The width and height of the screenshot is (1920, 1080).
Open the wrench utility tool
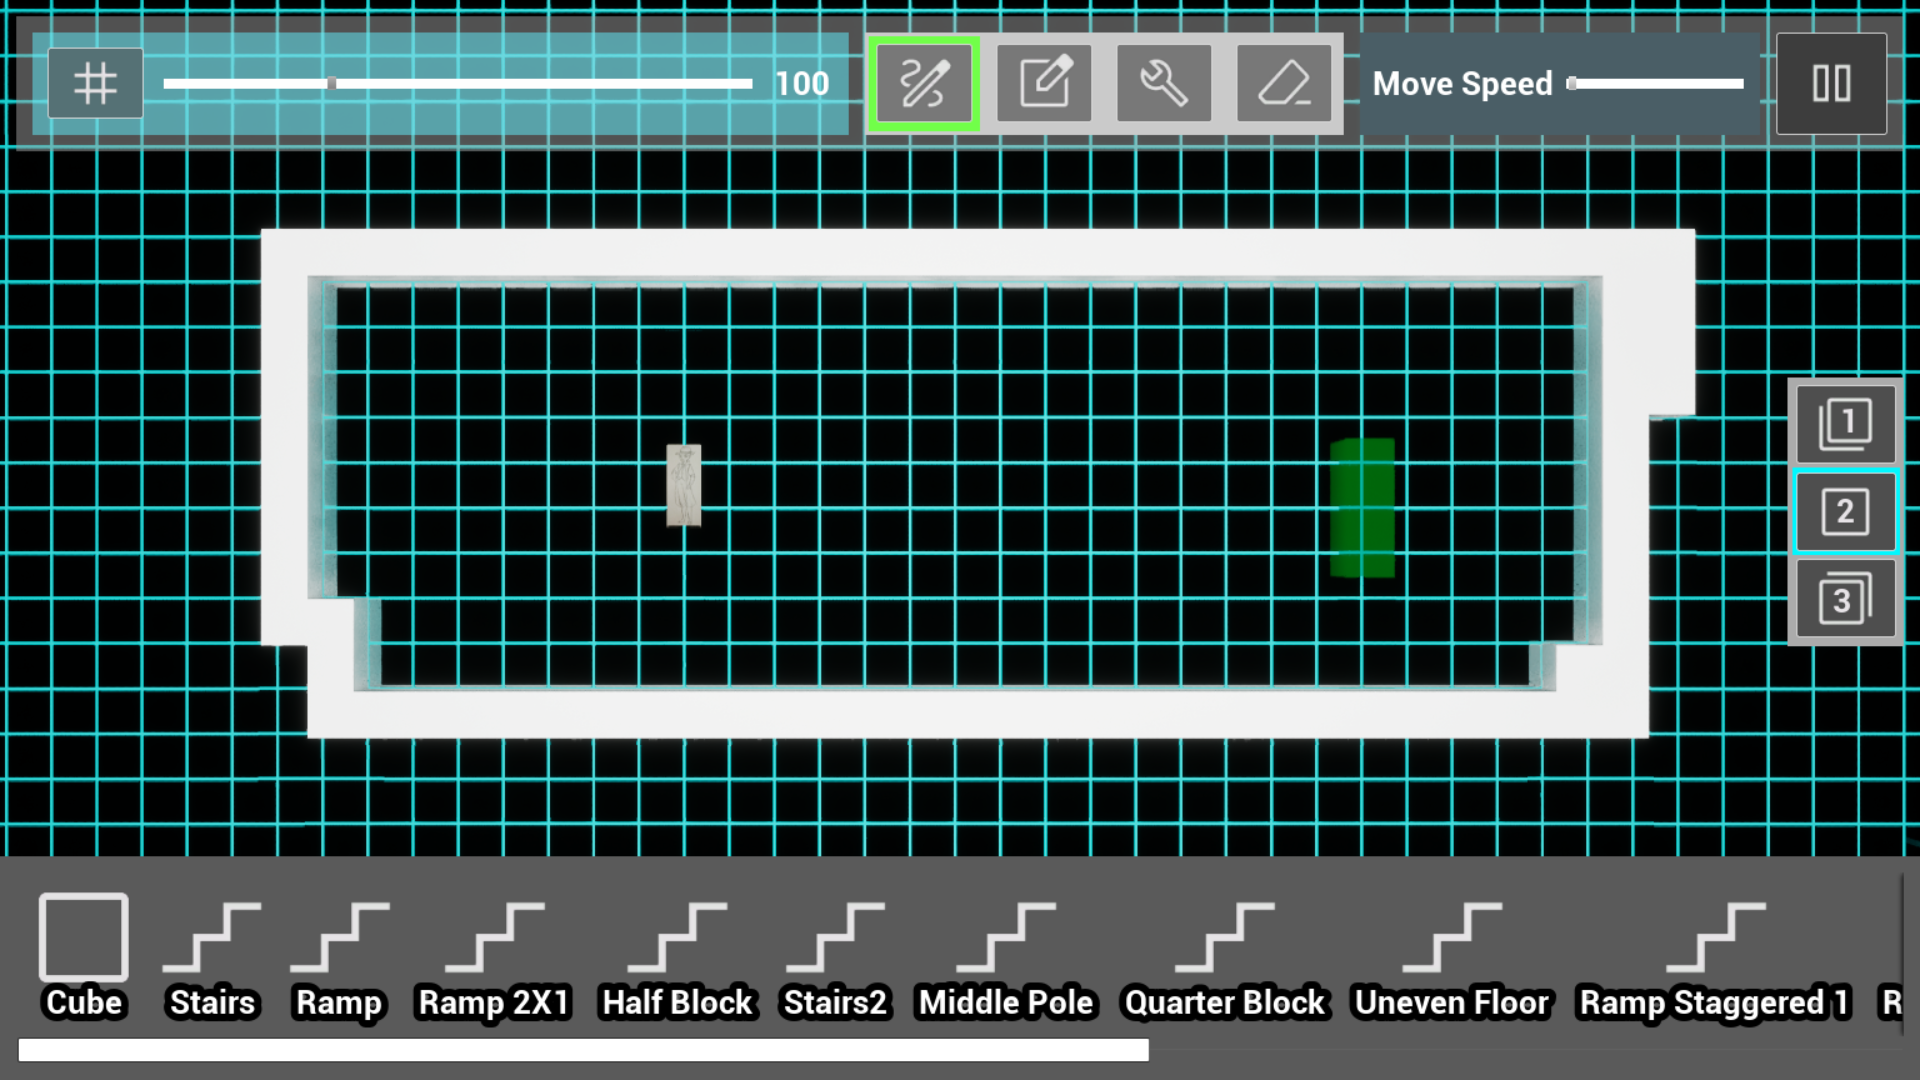pos(1163,83)
